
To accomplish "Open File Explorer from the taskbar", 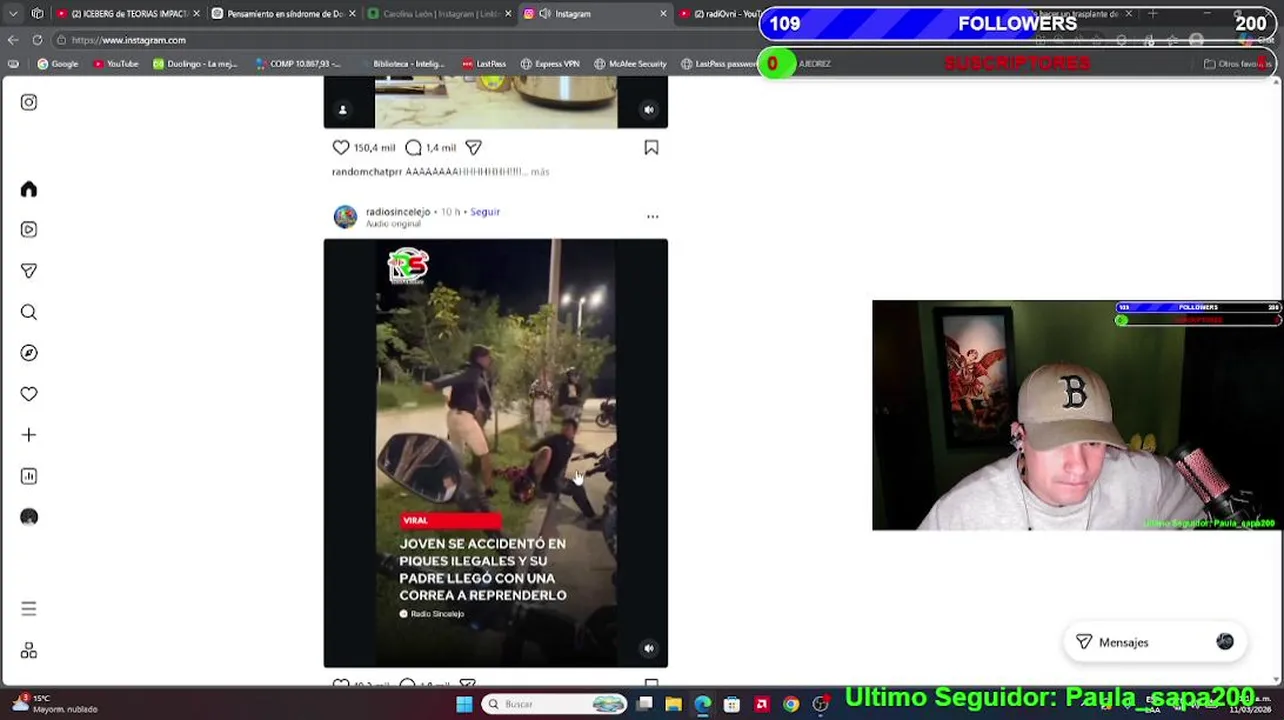I will coord(674,704).
